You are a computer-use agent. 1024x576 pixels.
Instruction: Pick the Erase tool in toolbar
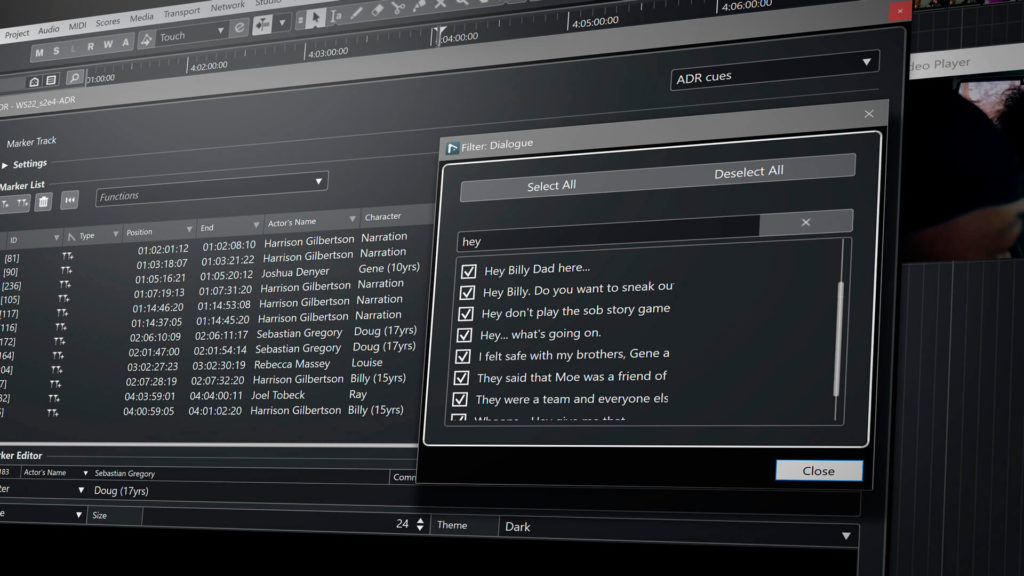(x=377, y=11)
